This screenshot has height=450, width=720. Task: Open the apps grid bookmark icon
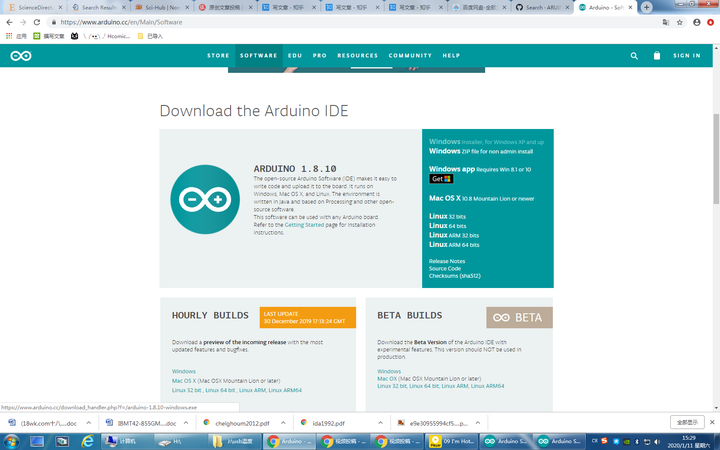click(x=9, y=36)
